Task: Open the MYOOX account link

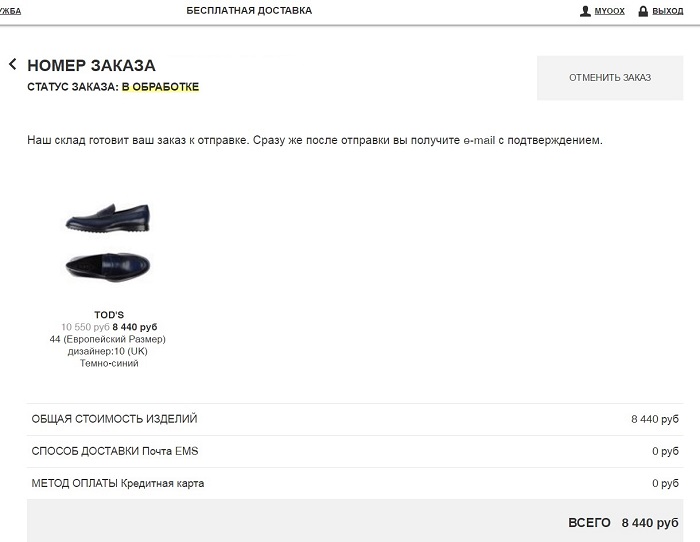Action: [609, 11]
